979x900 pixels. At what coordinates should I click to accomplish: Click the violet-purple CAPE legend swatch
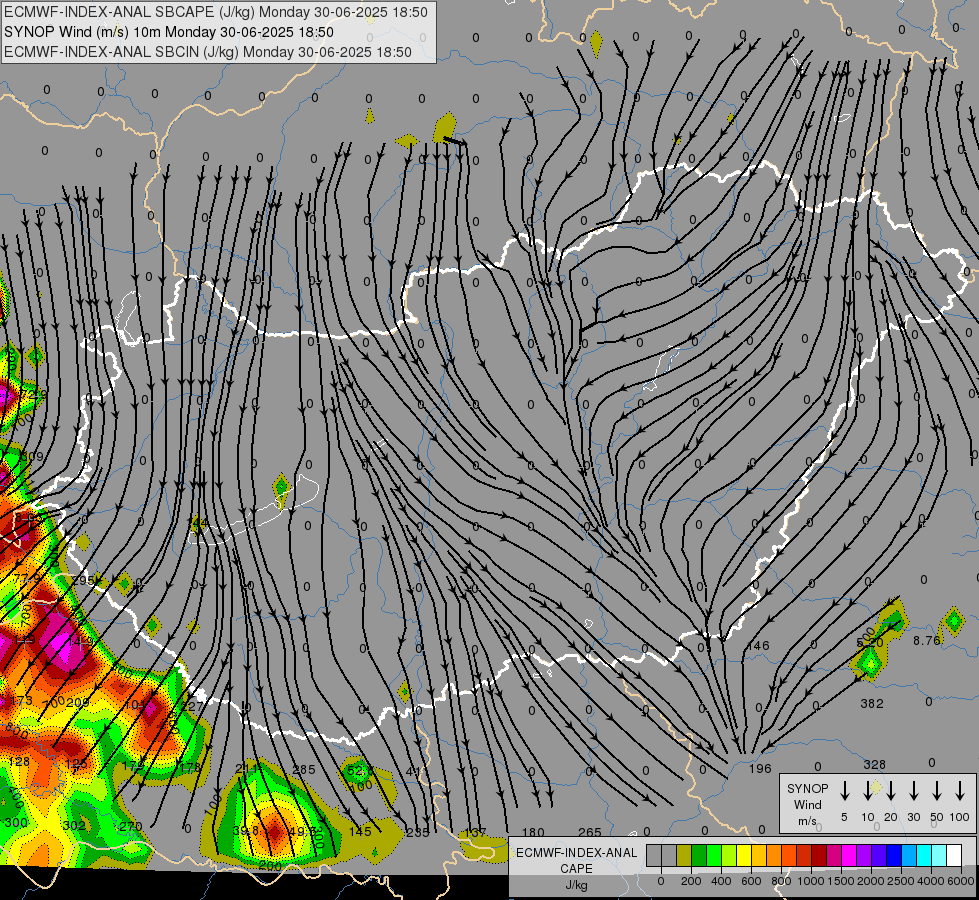pyautogui.click(x=863, y=855)
